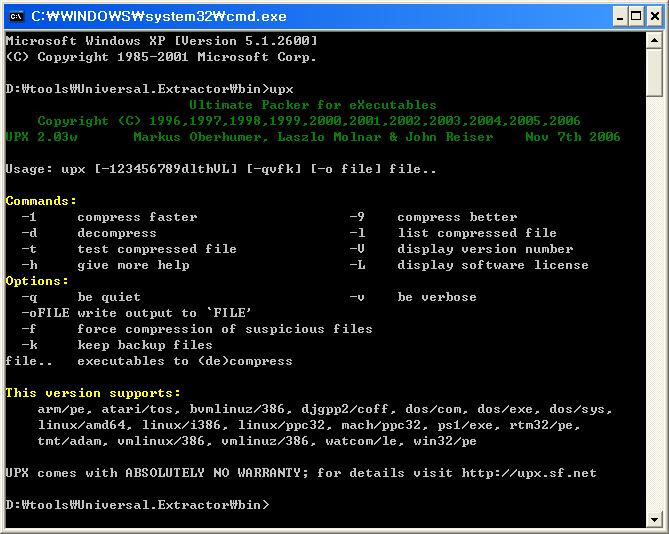The height and width of the screenshot is (534, 669).
Task: Click the '-q be quiet' entry
Action: coord(81,297)
